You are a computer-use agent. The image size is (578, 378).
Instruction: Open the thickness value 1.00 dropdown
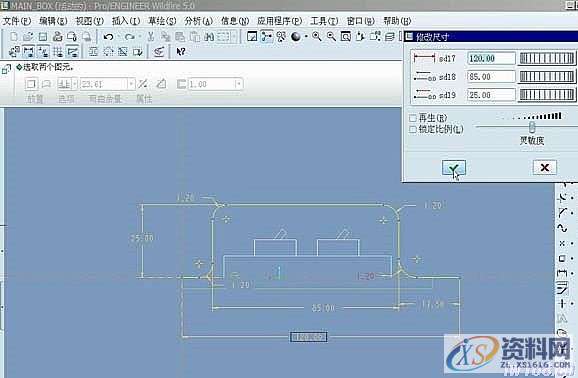[239, 84]
